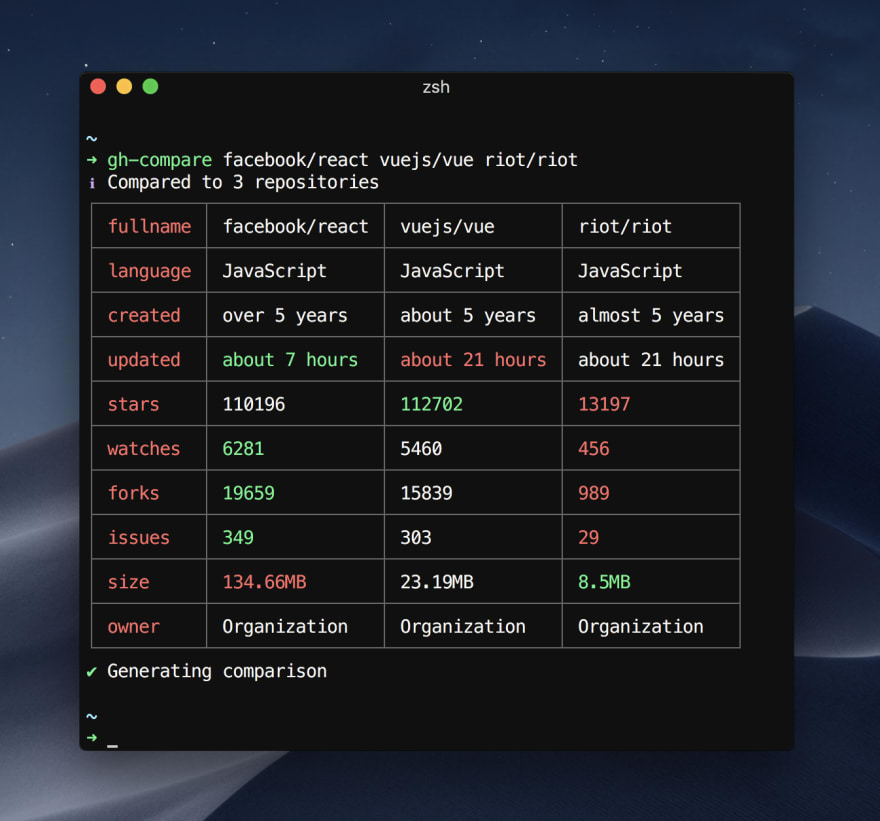Click the info icon before 'Compared'
The width and height of the screenshot is (880, 821).
pyautogui.click(x=92, y=183)
